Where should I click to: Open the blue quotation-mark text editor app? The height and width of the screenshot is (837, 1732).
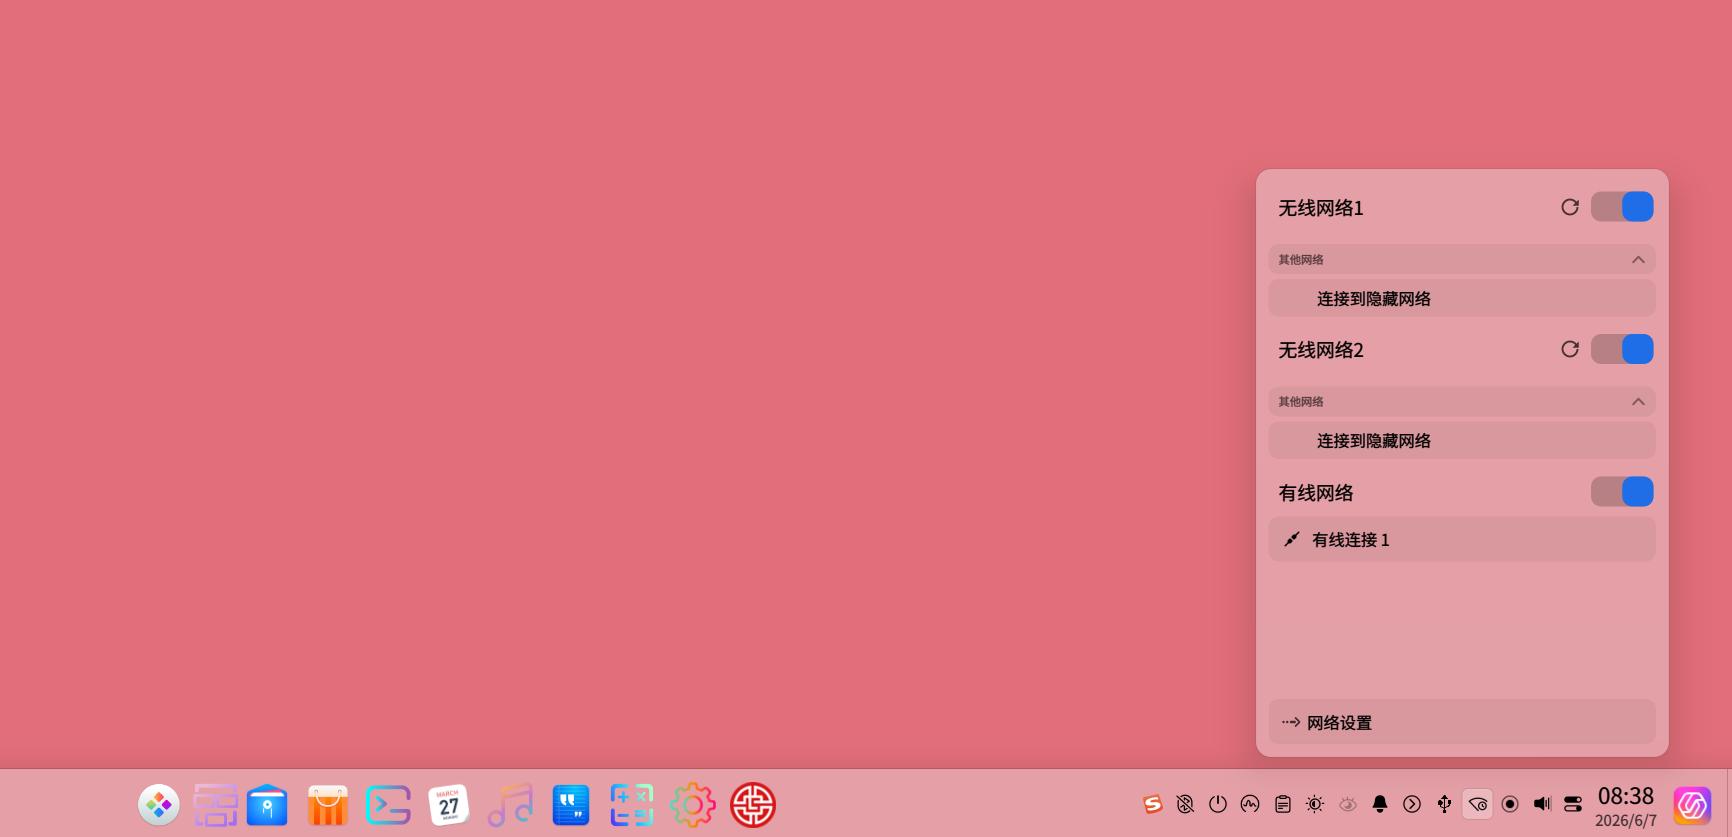(571, 805)
